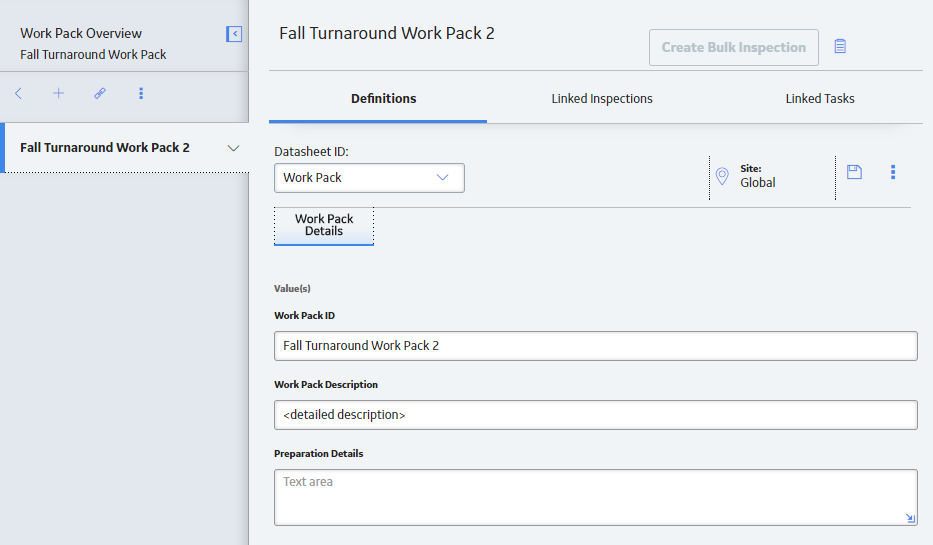
Task: Select Fall Turnaround Work Pack 2 tree item
Action: point(105,148)
